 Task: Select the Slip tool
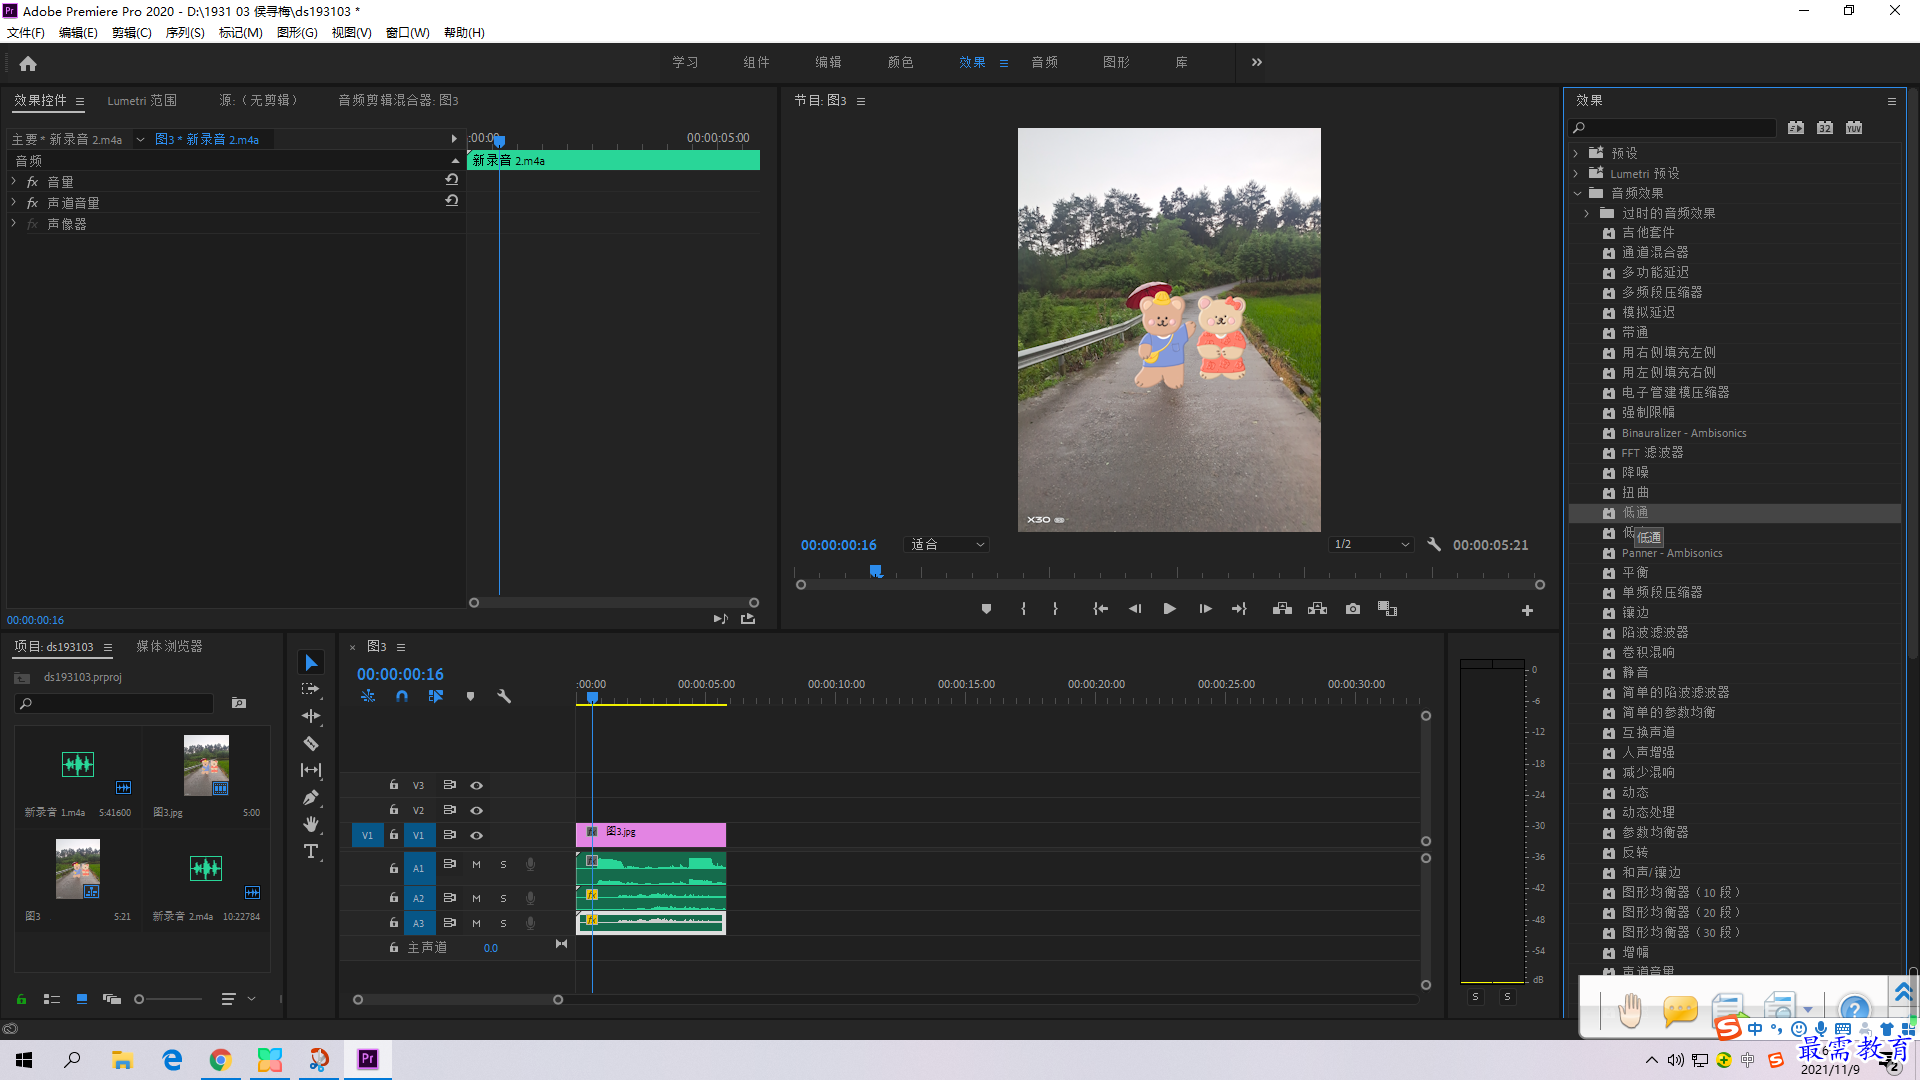pos(311,770)
